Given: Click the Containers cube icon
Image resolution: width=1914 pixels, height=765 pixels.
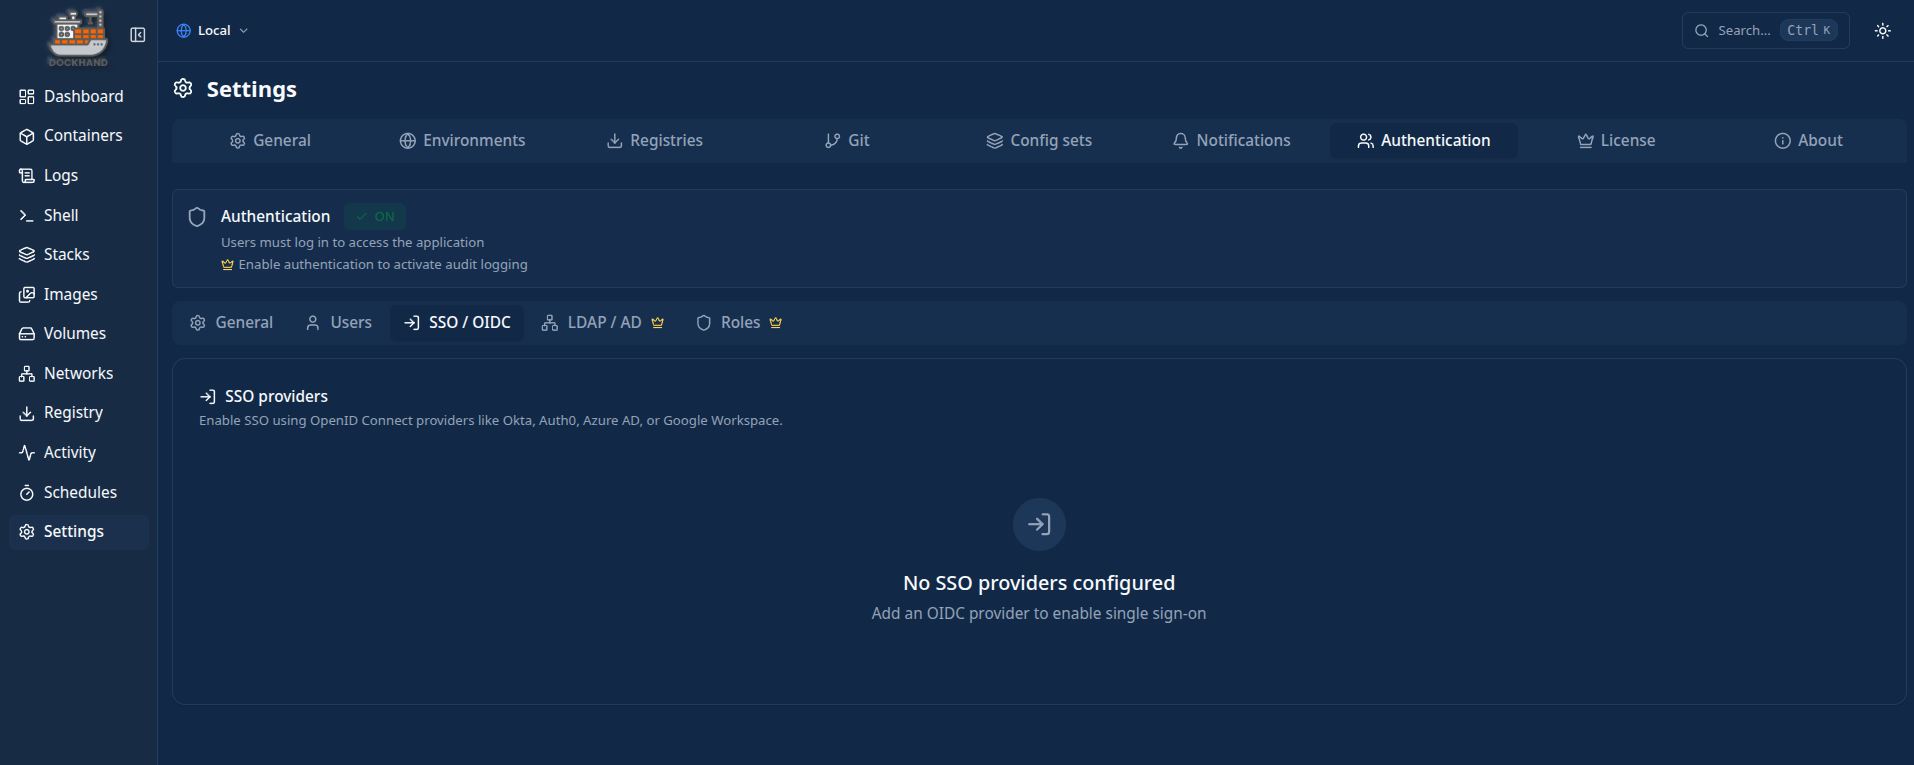Looking at the screenshot, I should tap(27, 136).
